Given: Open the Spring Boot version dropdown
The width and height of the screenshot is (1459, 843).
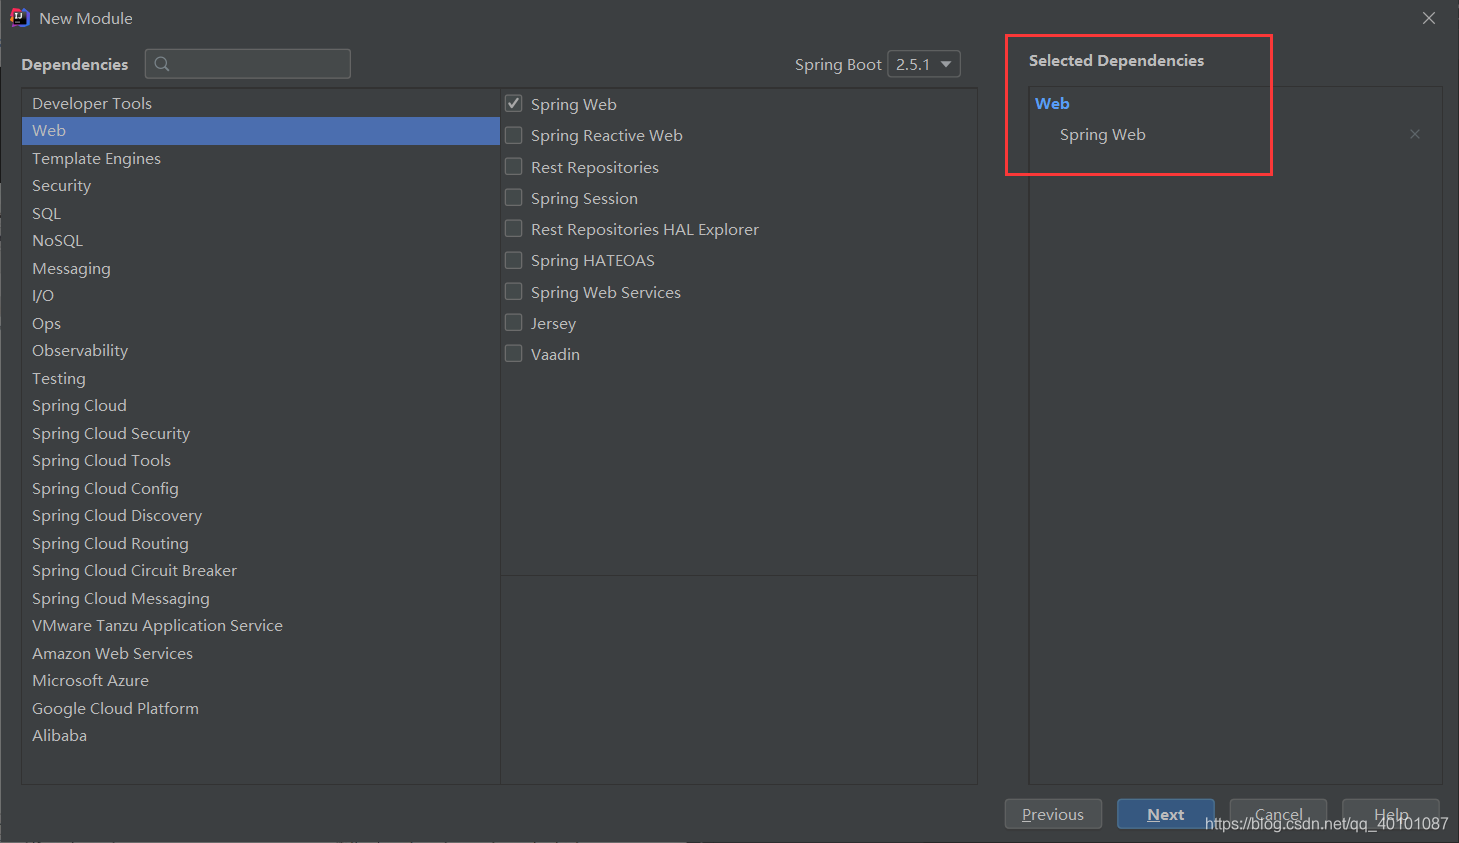Looking at the screenshot, I should tap(924, 64).
